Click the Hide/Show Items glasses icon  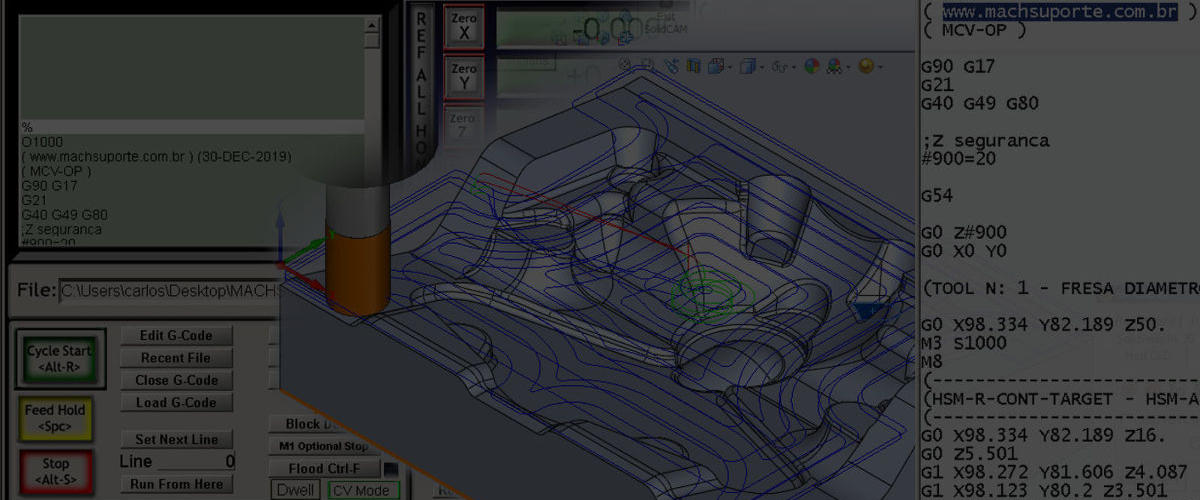[x=779, y=67]
